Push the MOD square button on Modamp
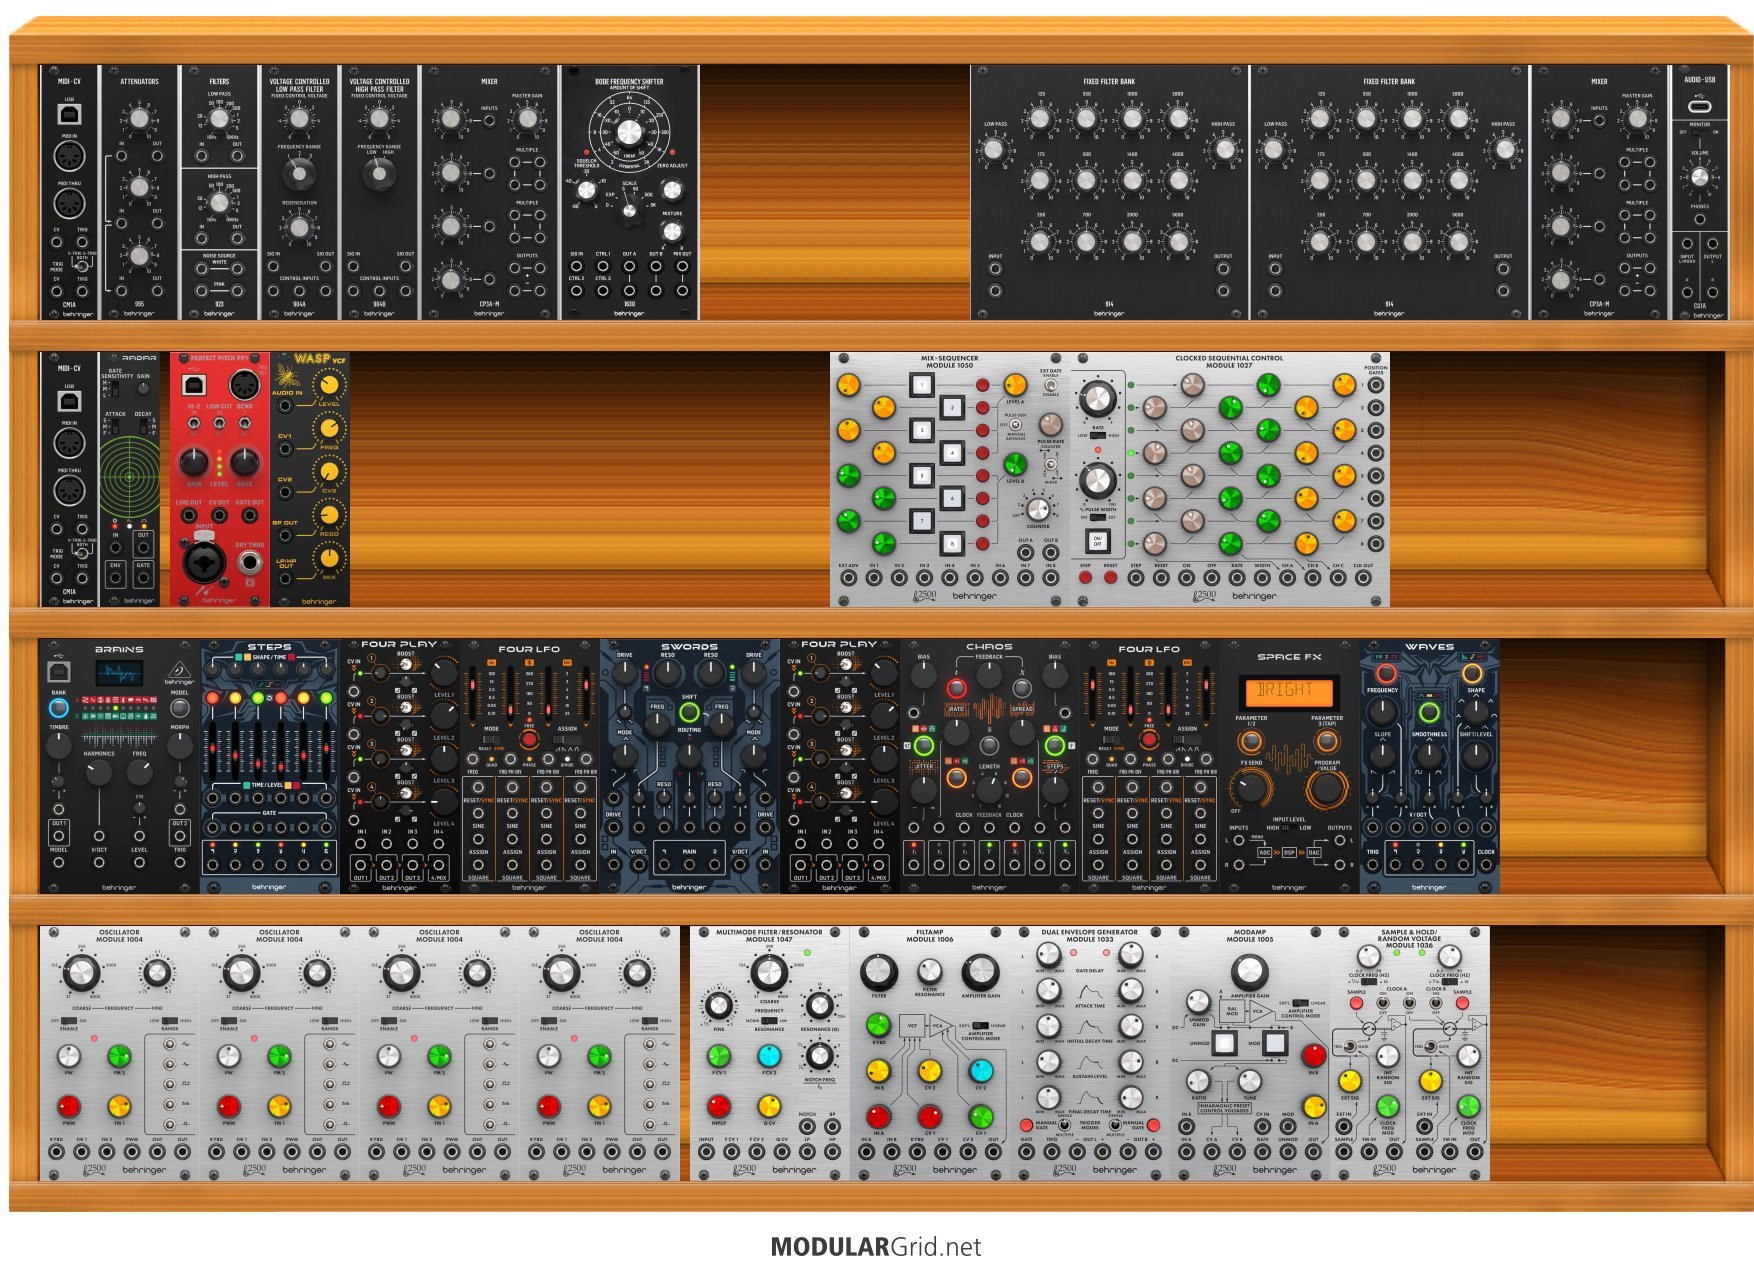The width and height of the screenshot is (1754, 1268). [x=1274, y=1043]
